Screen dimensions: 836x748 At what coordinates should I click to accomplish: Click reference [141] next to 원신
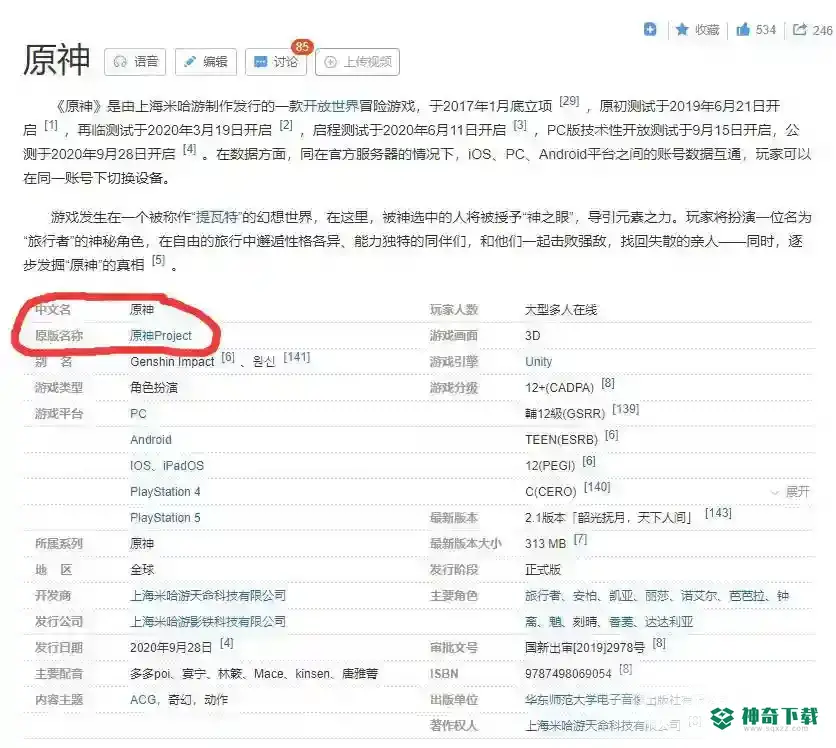(x=296, y=357)
